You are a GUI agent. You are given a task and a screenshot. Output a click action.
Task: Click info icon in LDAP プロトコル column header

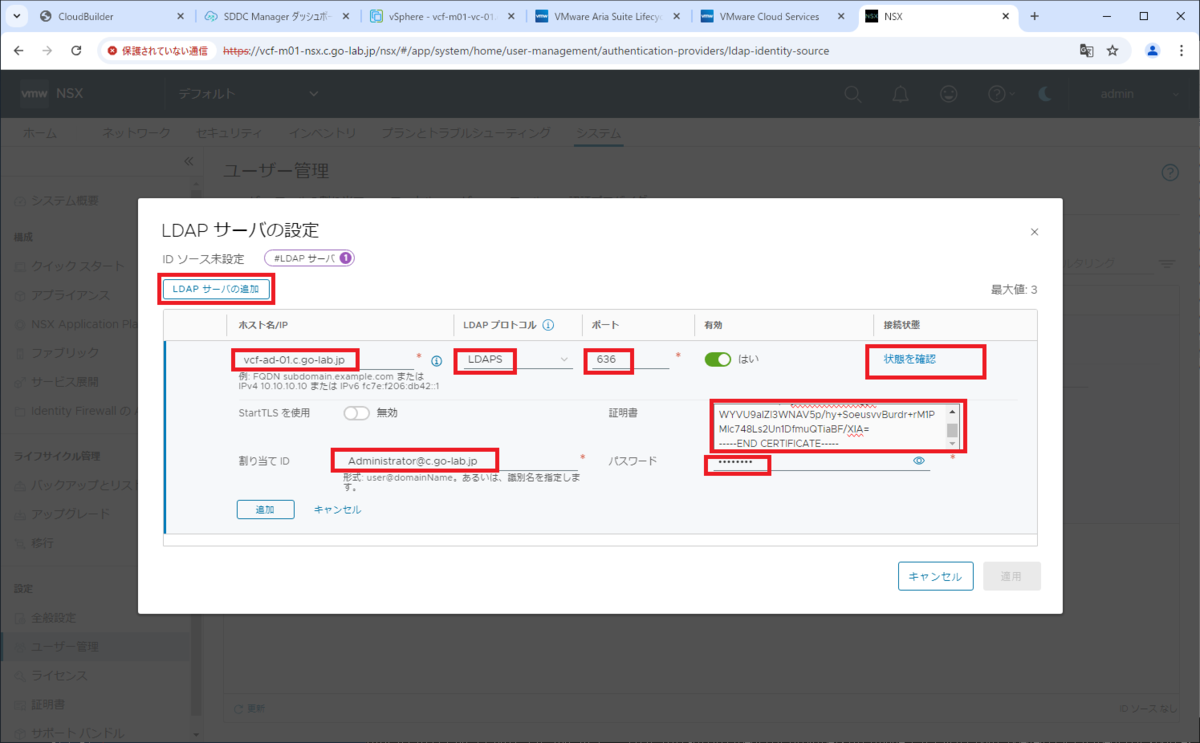[x=549, y=325]
